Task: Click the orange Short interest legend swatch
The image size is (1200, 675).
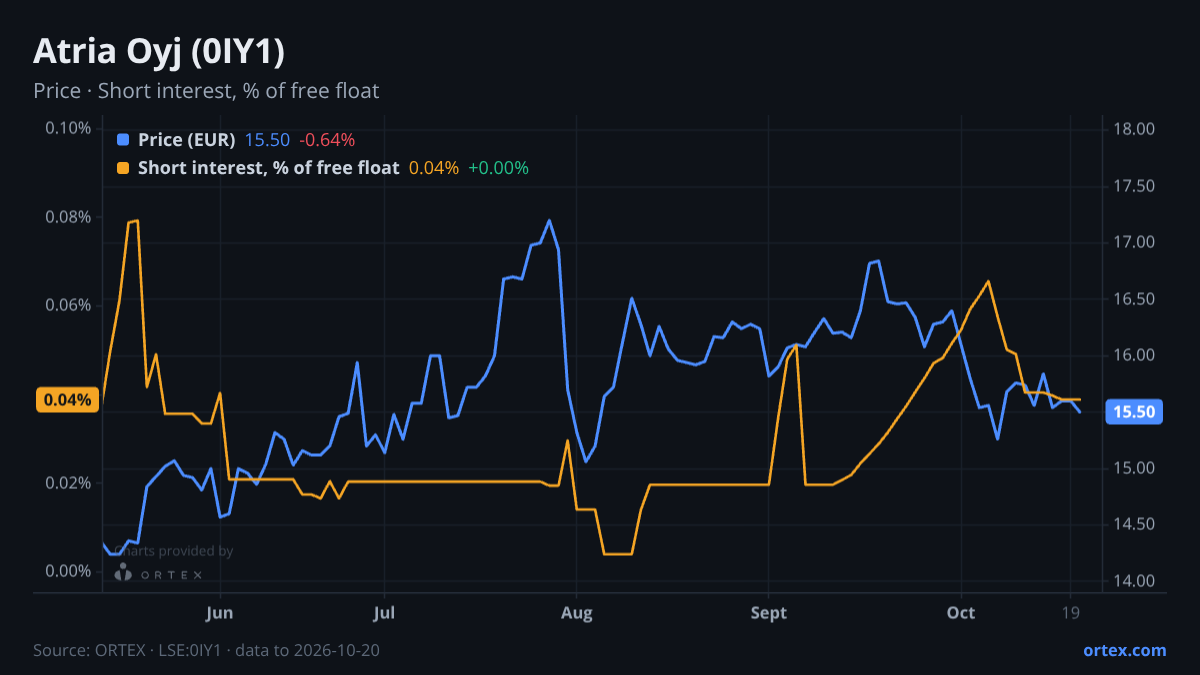Action: click(x=123, y=168)
